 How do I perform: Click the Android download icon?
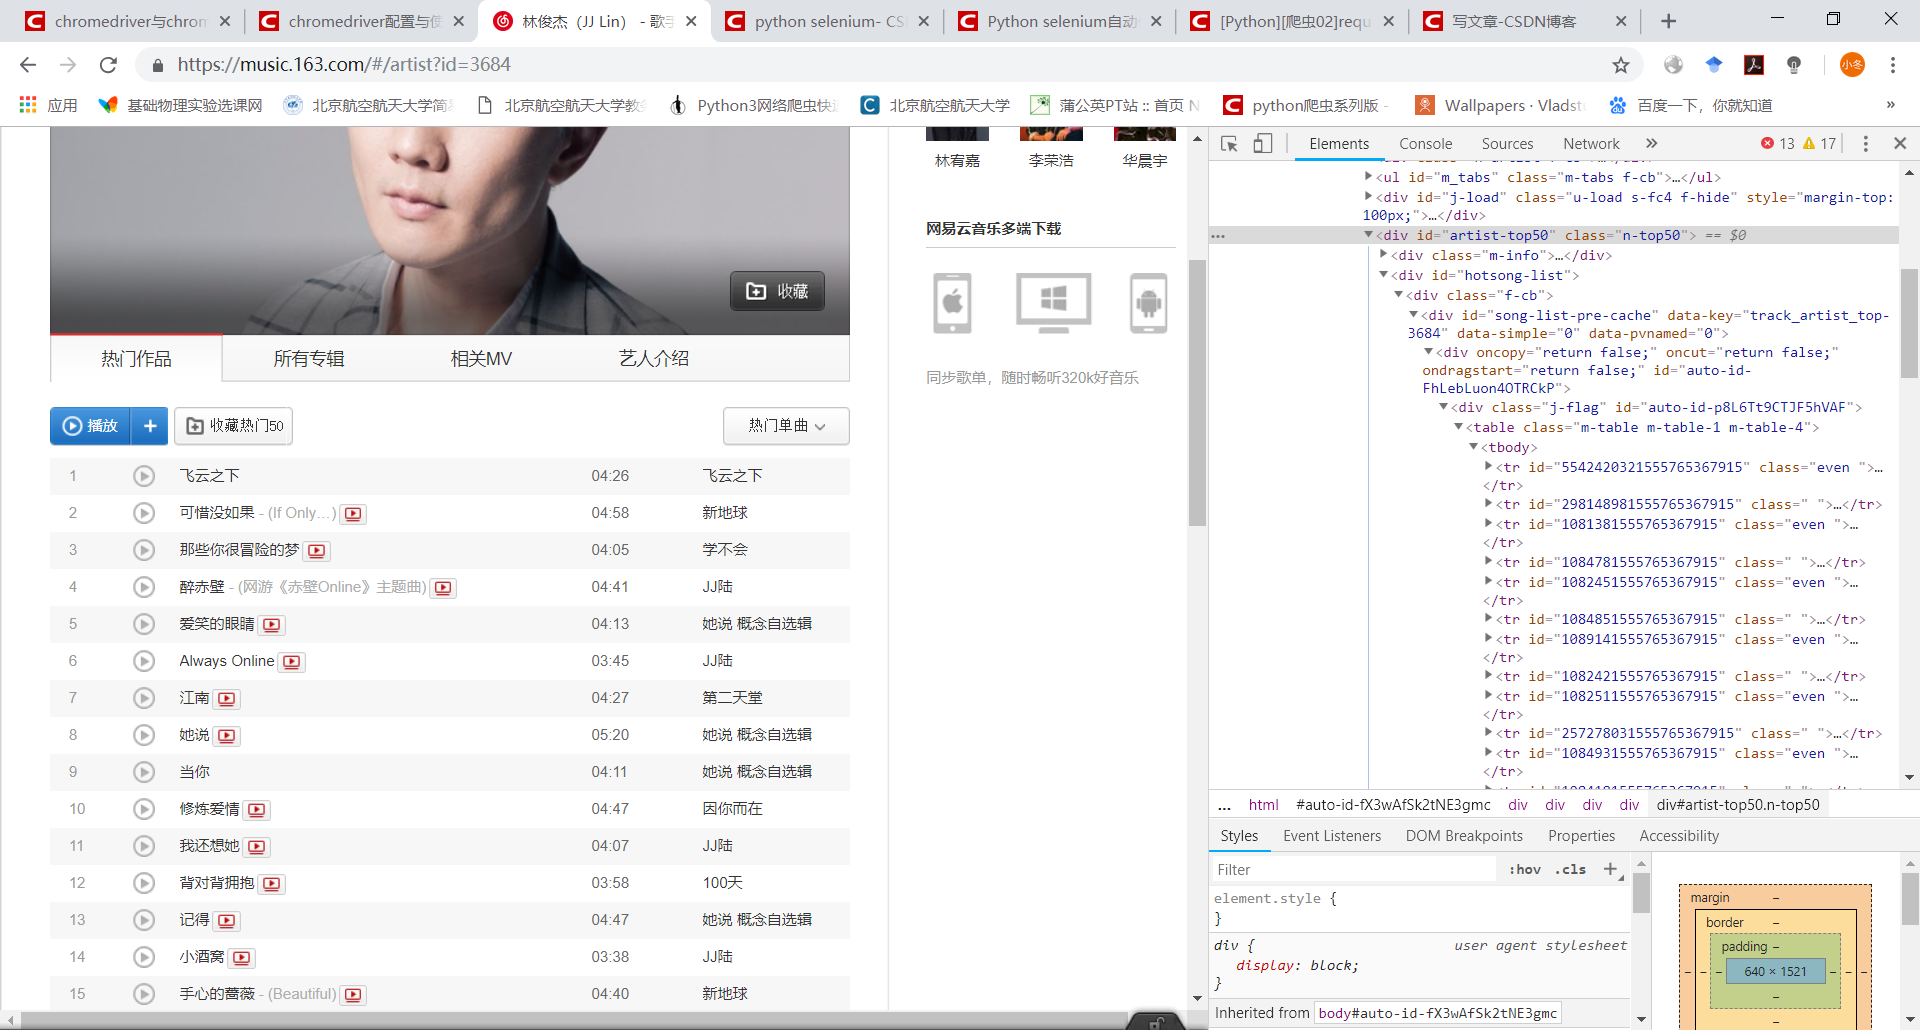point(1148,303)
